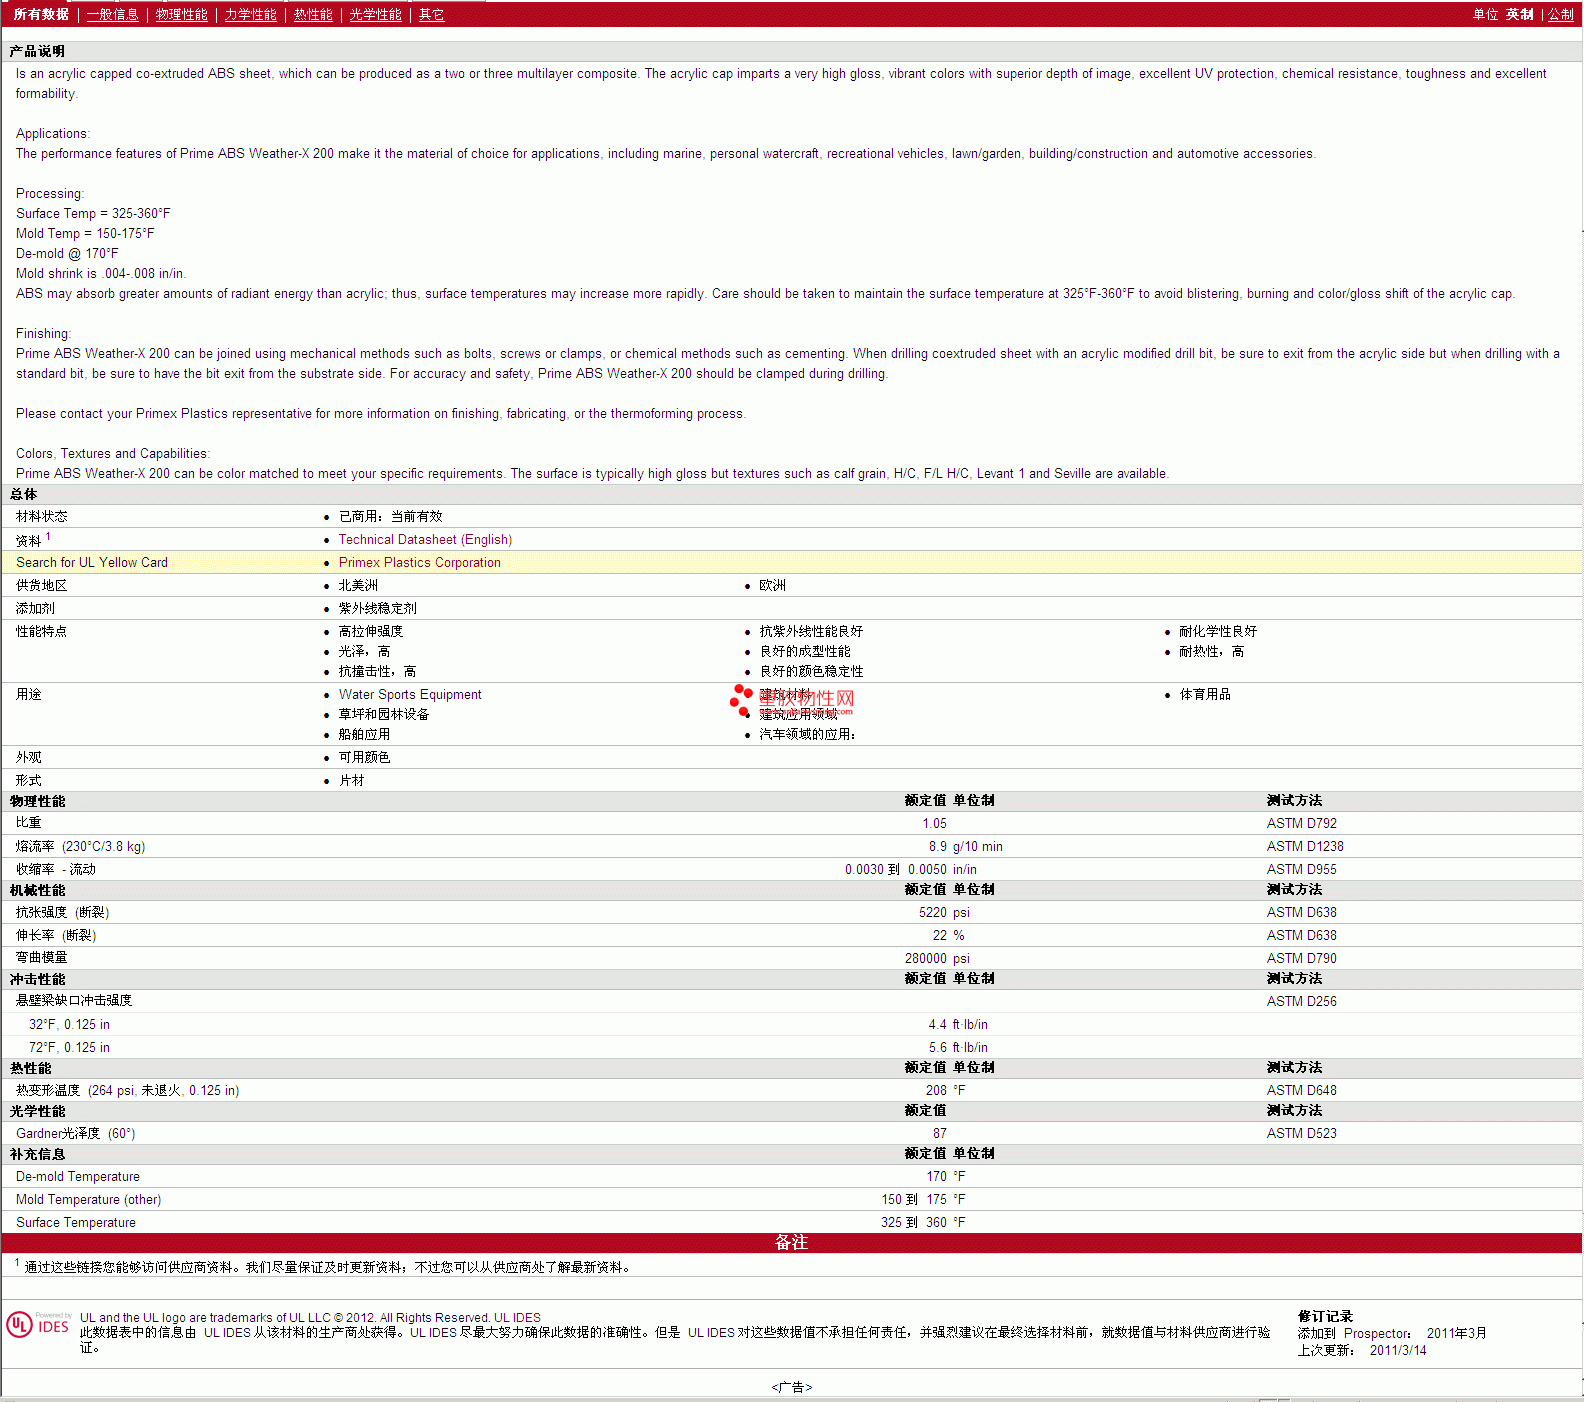Image resolution: width=1584 pixels, height=1402 pixels.
Task: Click the 耐化学性良好 feature entry
Action: 1217,631
